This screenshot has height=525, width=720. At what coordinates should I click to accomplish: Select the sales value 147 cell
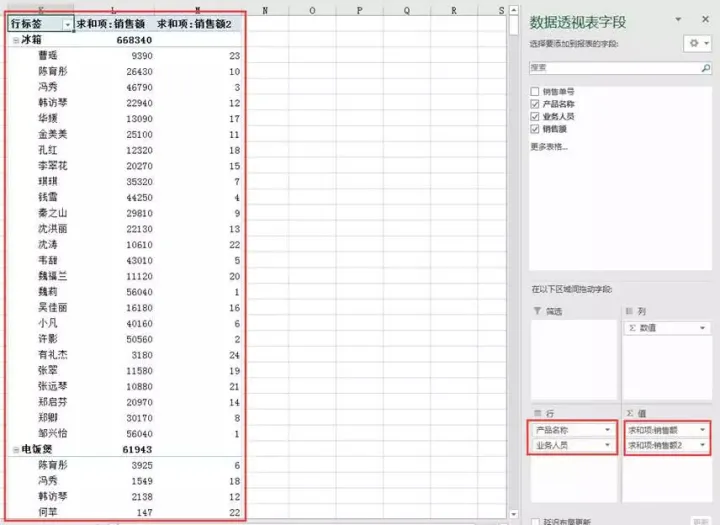tap(144, 512)
